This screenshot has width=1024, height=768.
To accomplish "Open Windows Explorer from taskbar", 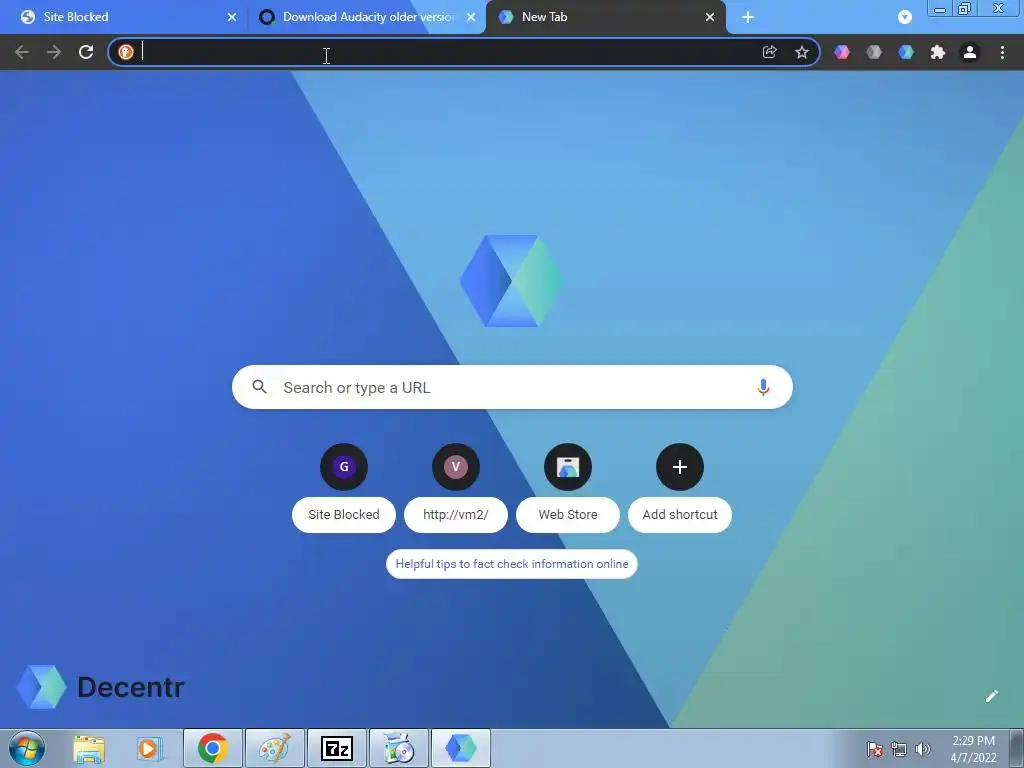I will (89, 748).
